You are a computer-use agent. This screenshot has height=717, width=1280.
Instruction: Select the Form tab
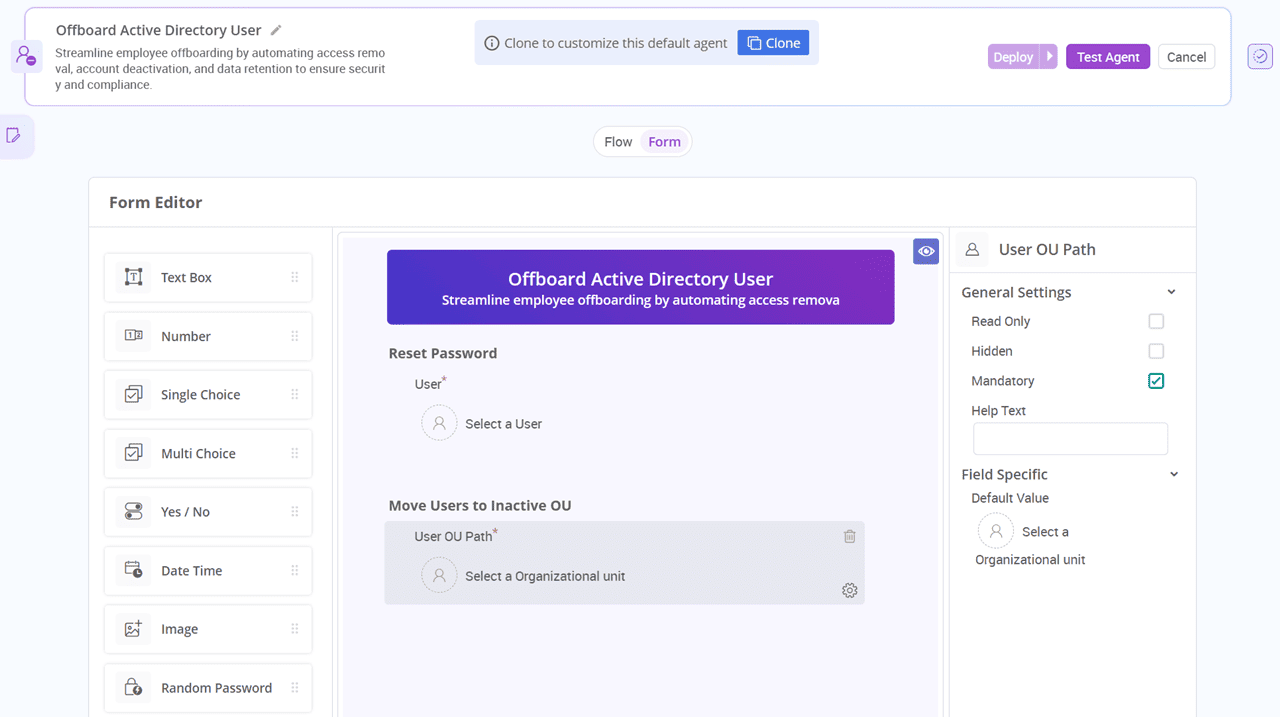click(664, 141)
